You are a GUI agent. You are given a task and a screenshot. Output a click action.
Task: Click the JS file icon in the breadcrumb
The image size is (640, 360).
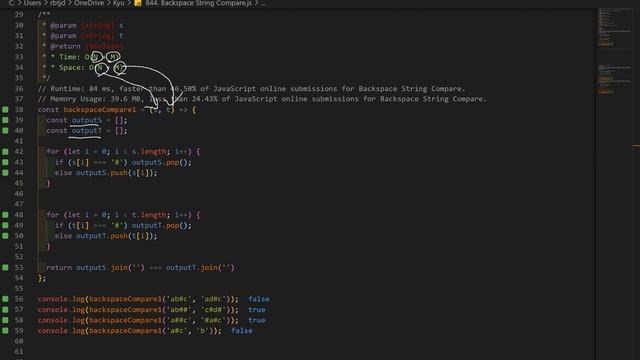(x=138, y=3)
